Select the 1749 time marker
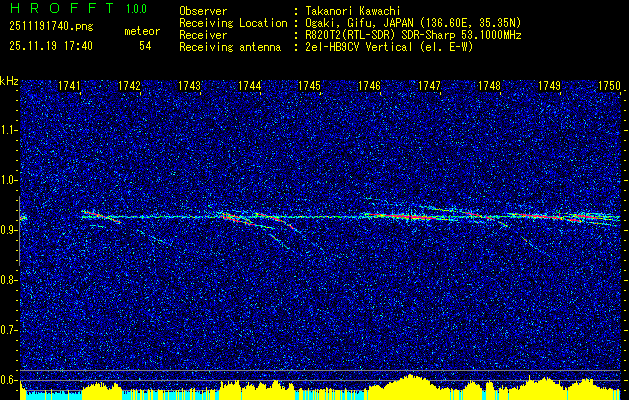This screenshot has width=629, height=400. tap(550, 86)
